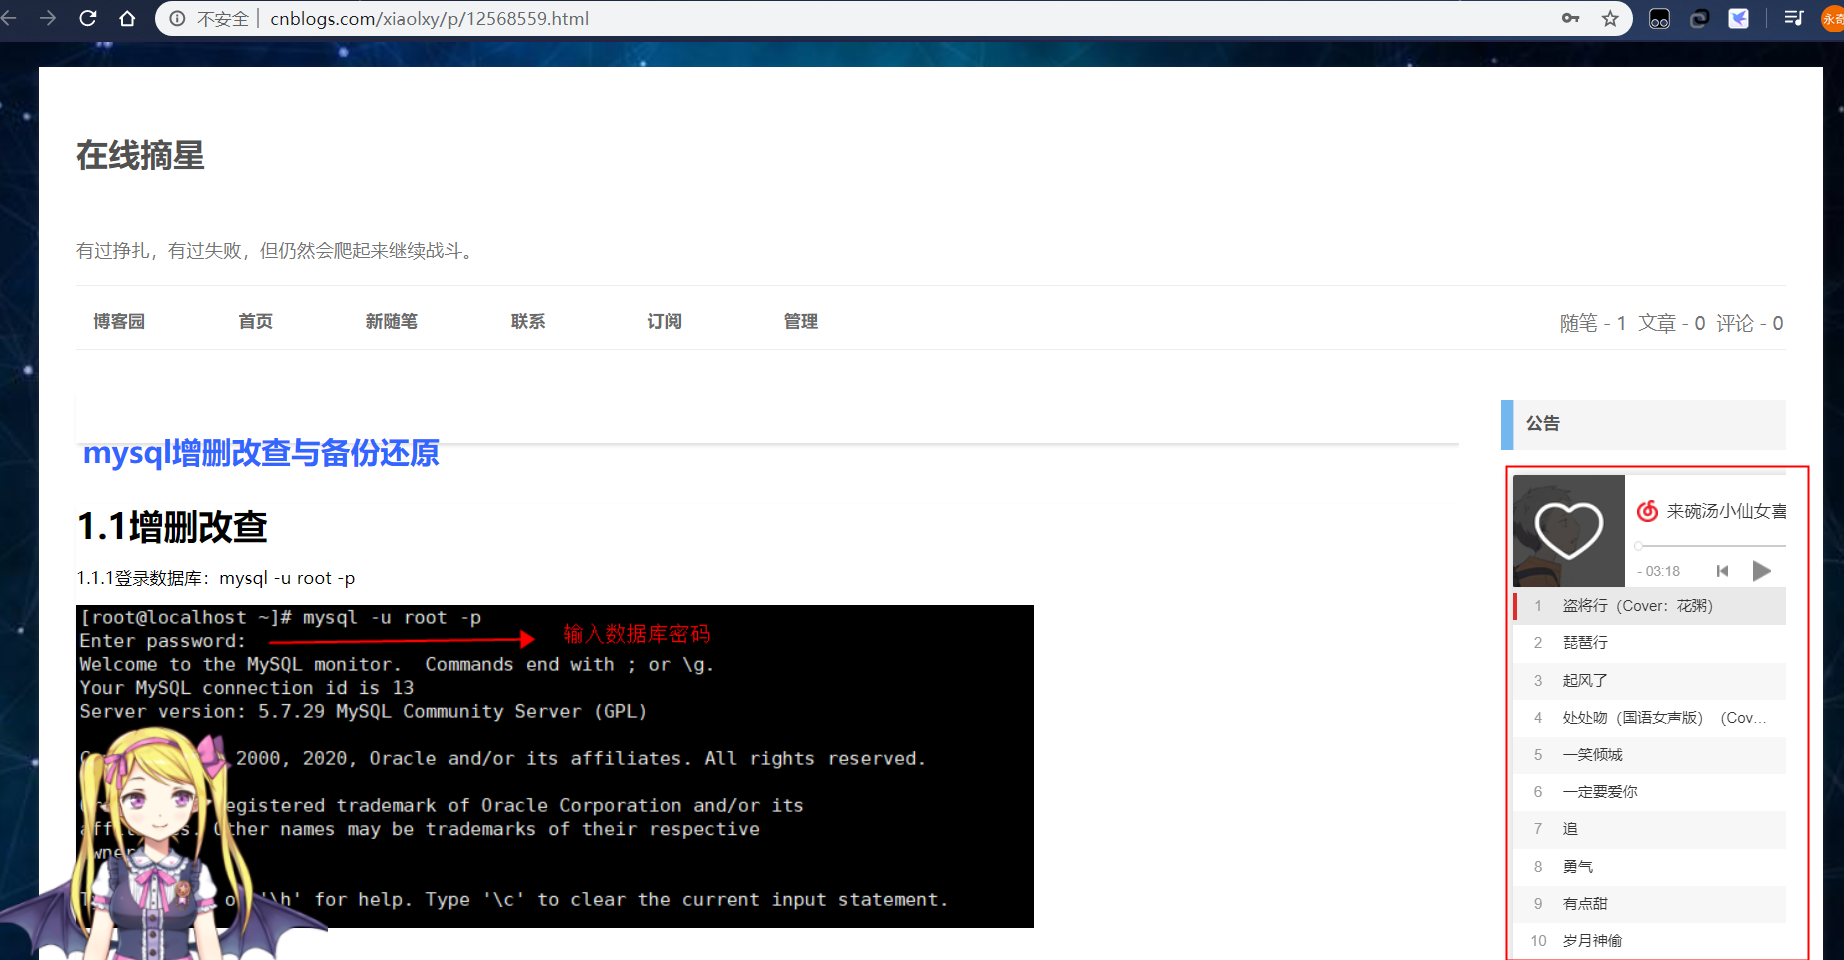This screenshot has height=960, width=1844.
Task: Create a post via 新随笔
Action: click(391, 321)
